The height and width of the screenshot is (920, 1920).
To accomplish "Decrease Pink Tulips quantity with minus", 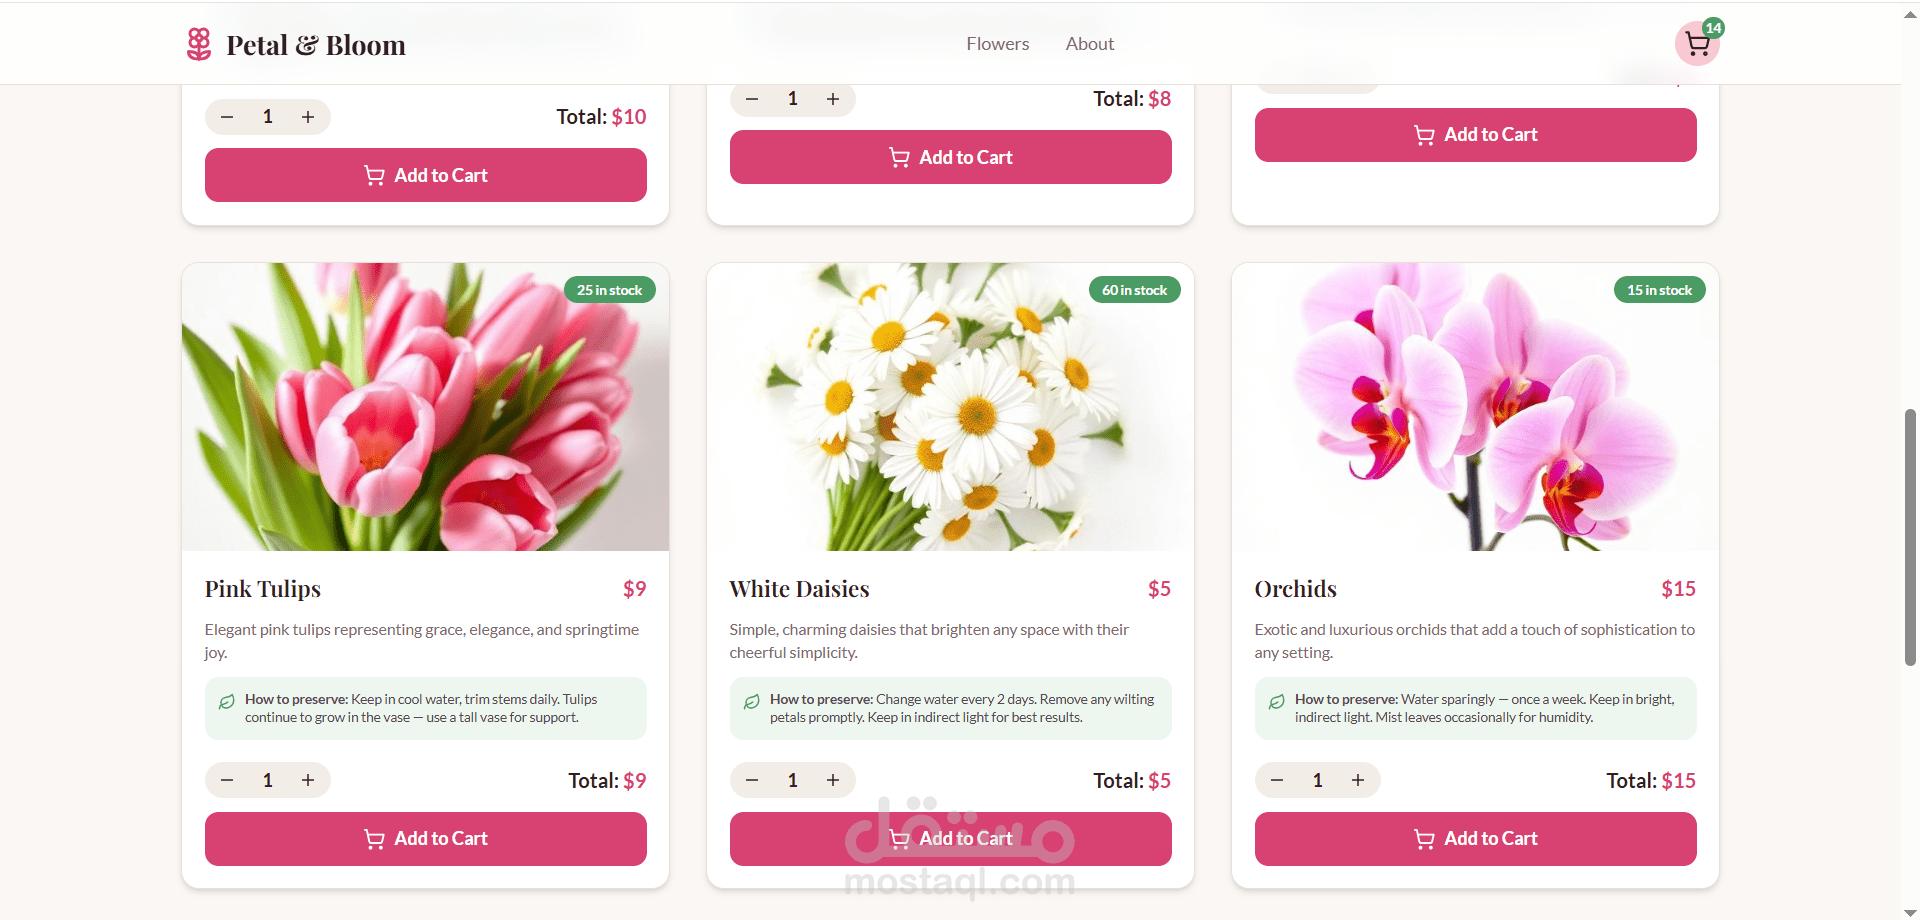I will point(227,780).
